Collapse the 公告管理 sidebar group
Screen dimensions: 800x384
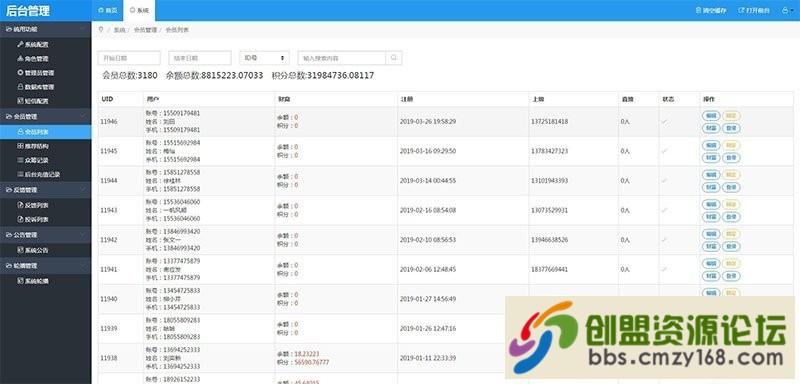coord(45,235)
